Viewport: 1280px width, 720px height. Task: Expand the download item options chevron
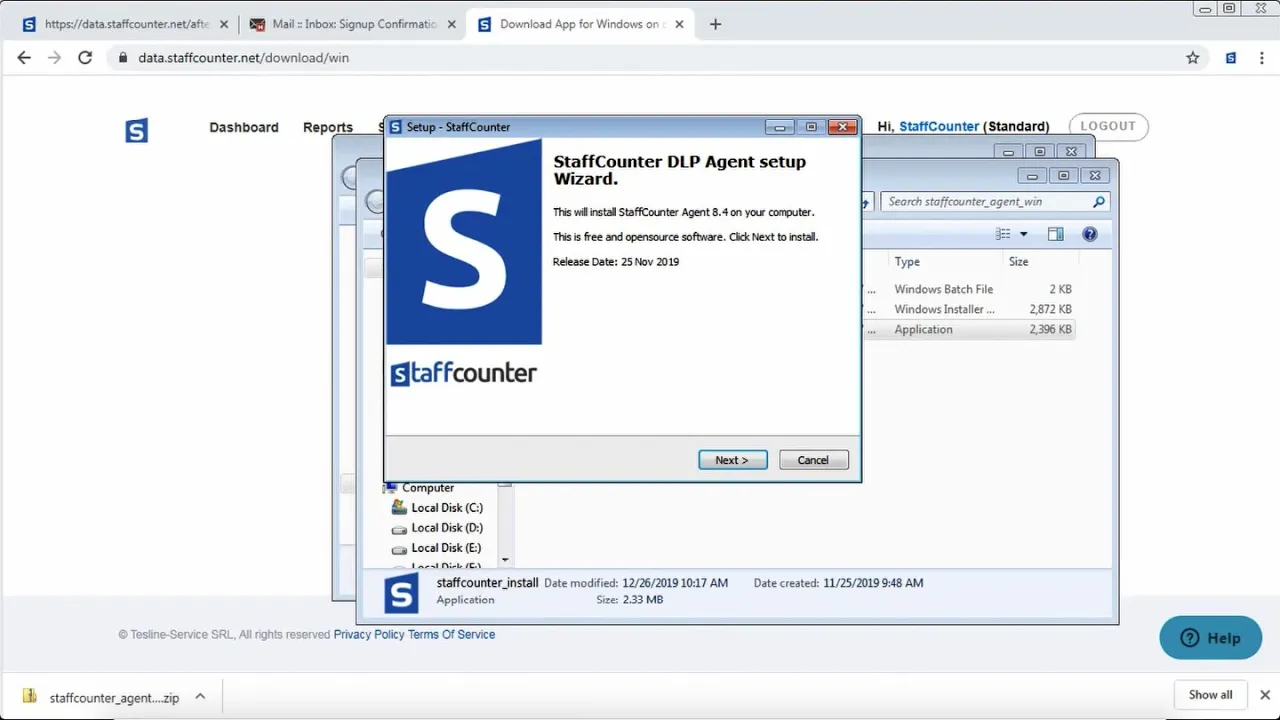(x=200, y=696)
